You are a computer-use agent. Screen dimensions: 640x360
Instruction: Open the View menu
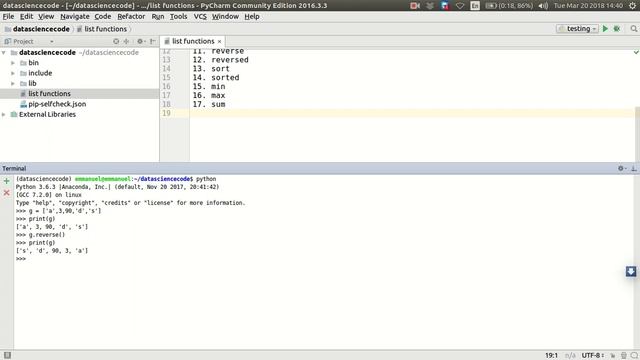click(46, 16)
